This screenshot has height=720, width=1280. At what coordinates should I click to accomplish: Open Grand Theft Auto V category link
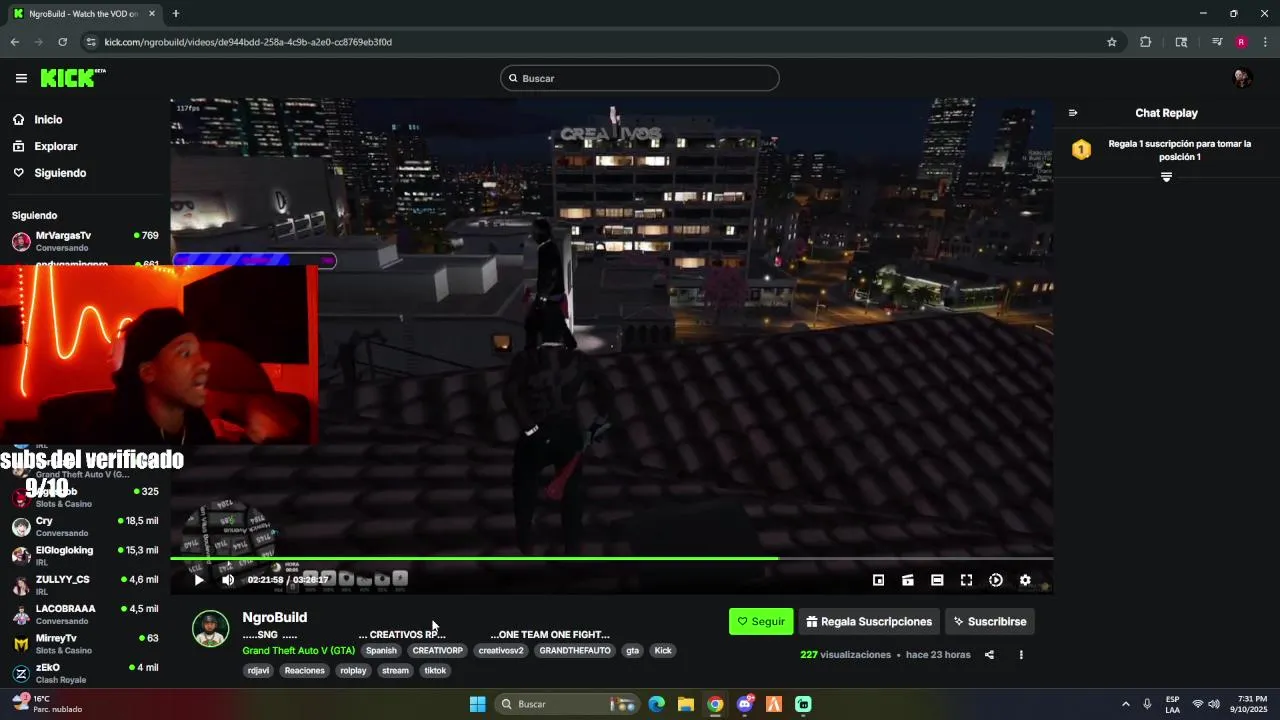298,650
